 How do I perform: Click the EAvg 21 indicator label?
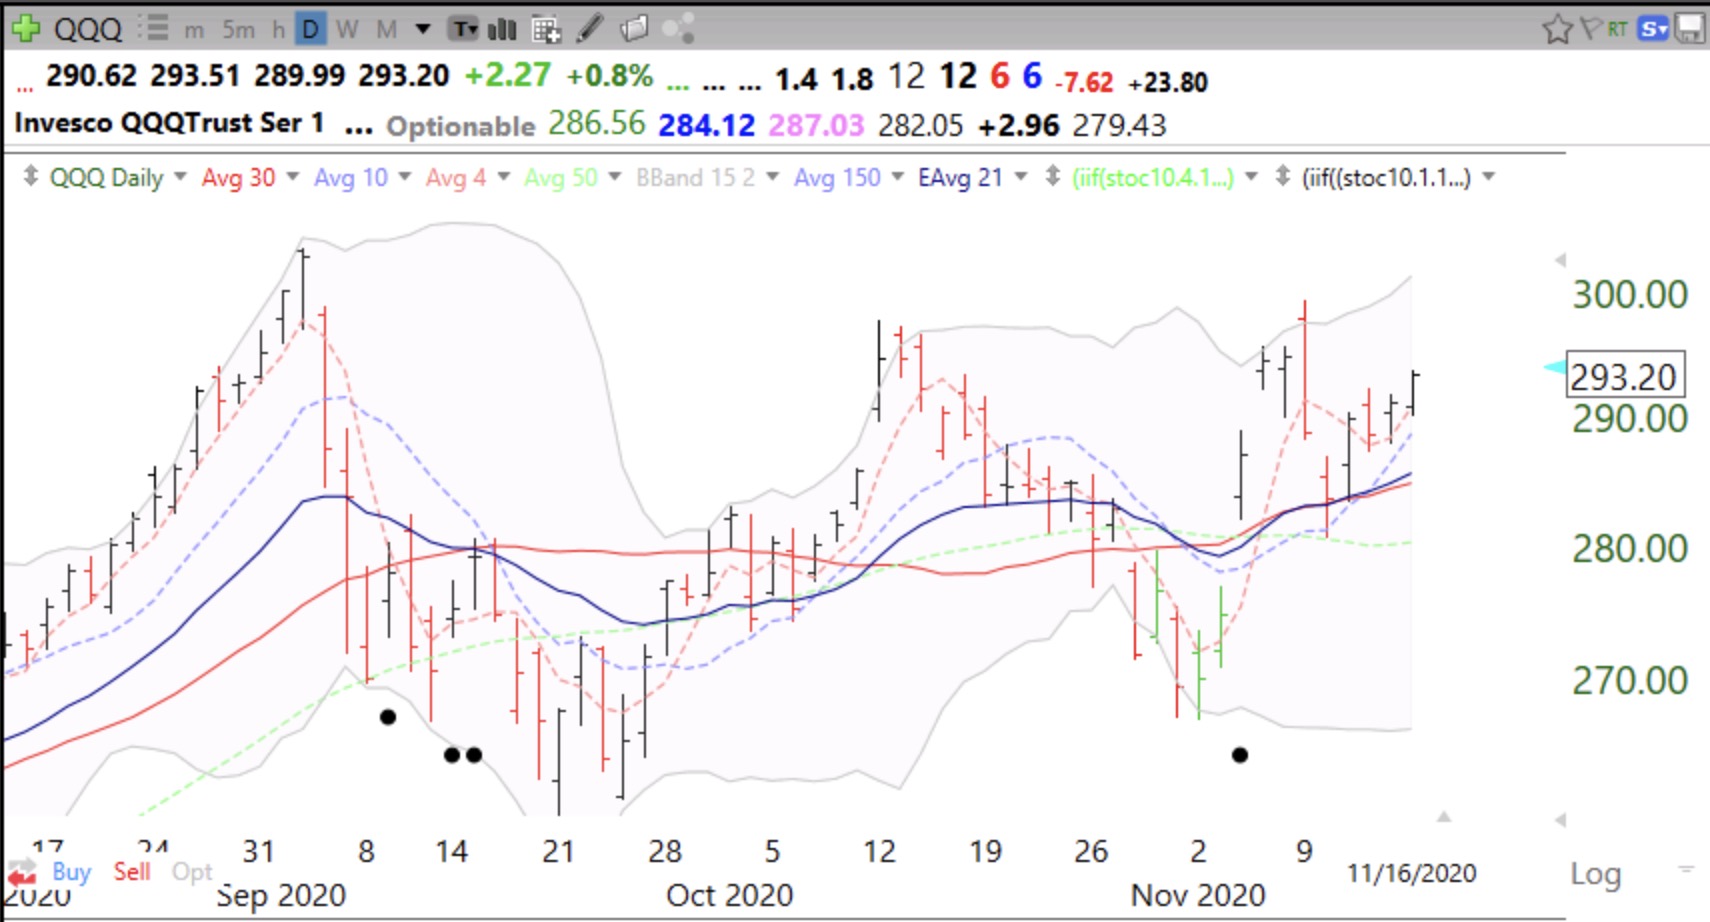(x=960, y=177)
